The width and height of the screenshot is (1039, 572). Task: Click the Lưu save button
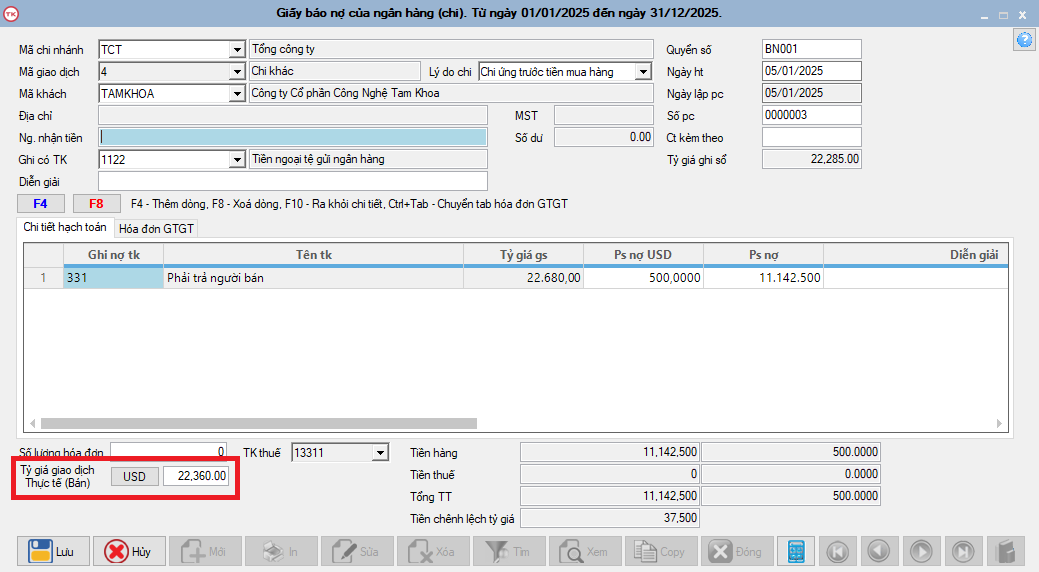(54, 551)
